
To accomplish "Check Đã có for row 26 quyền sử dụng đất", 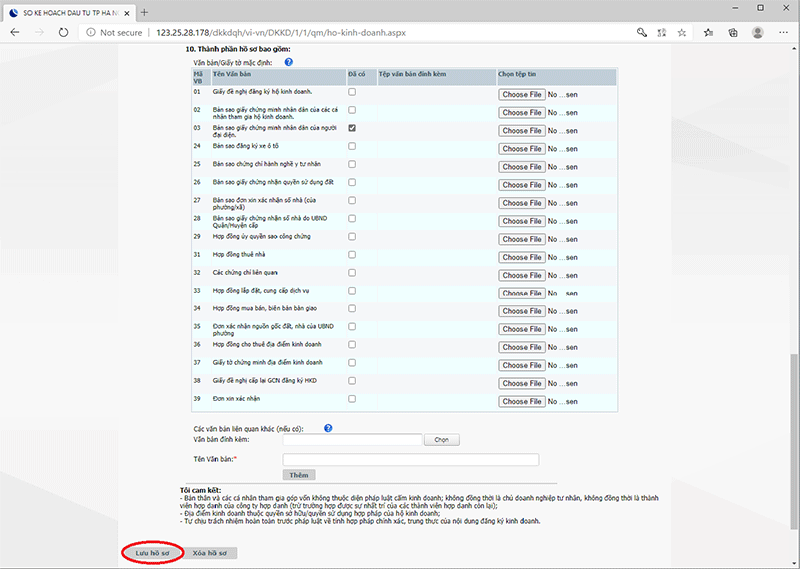I will (x=352, y=182).
